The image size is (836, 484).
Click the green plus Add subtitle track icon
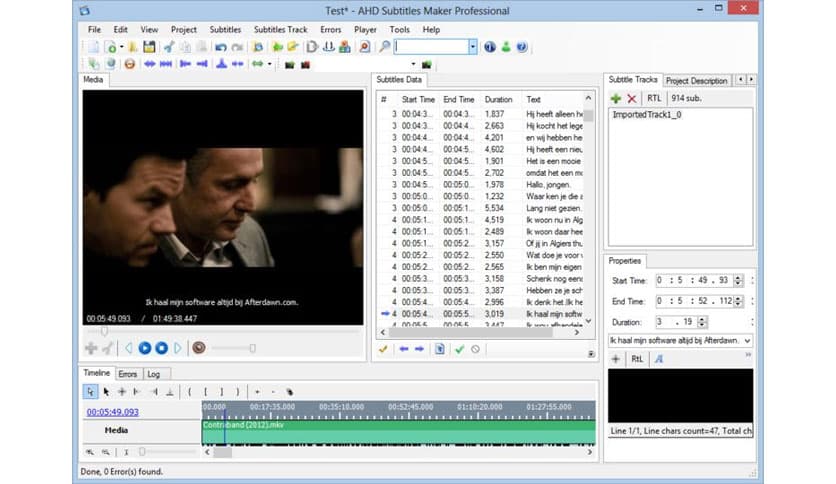615,98
